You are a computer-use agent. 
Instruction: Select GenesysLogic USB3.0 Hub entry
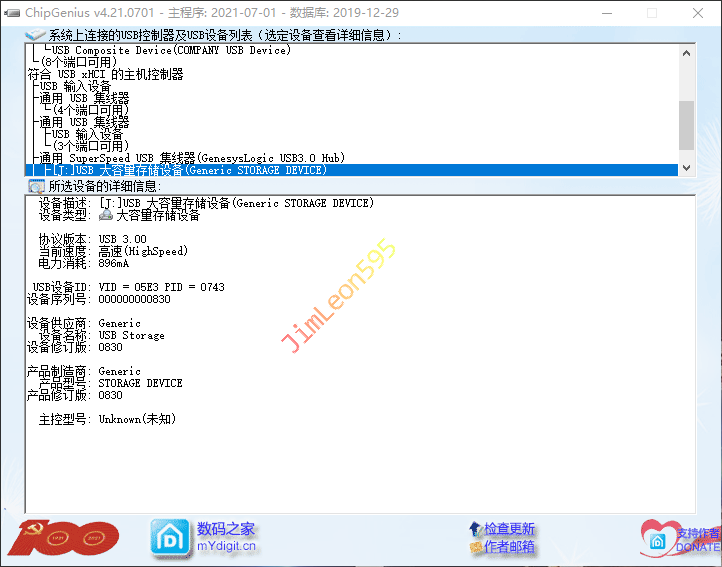(x=191, y=158)
